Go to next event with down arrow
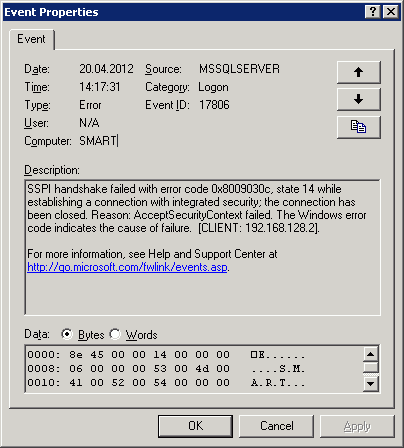 click(x=359, y=99)
